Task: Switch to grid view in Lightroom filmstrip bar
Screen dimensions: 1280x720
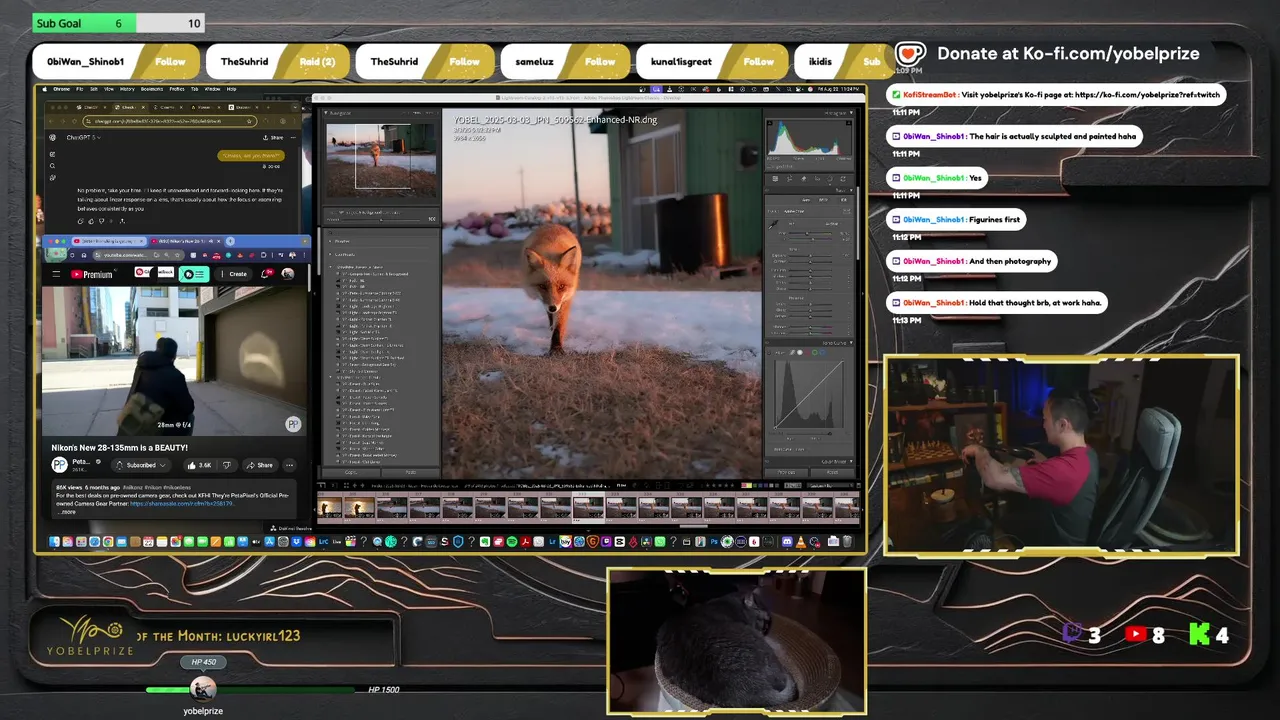Action: (x=344, y=486)
